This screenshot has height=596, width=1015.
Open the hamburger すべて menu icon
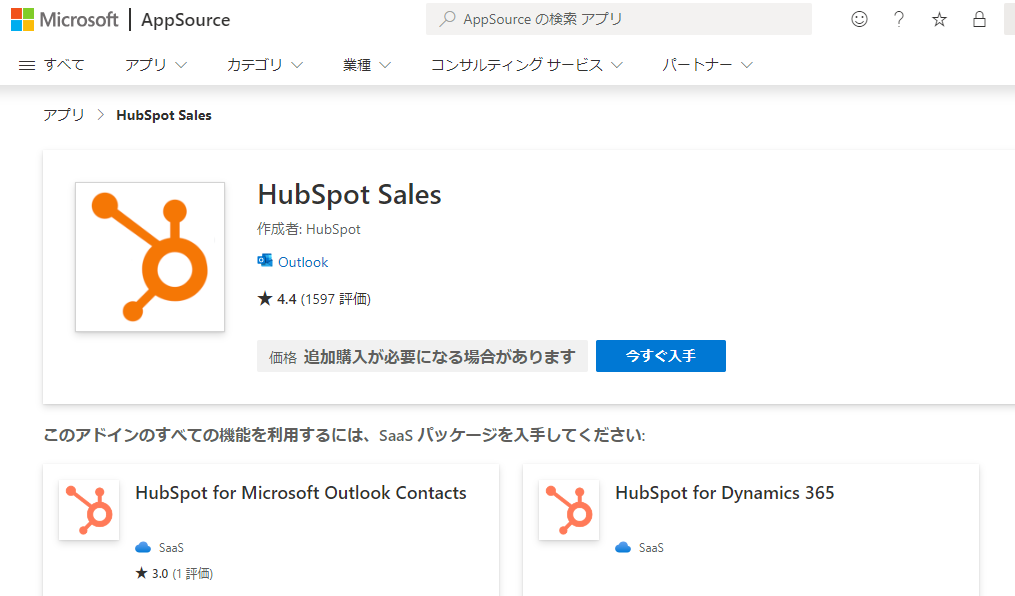click(x=27, y=65)
